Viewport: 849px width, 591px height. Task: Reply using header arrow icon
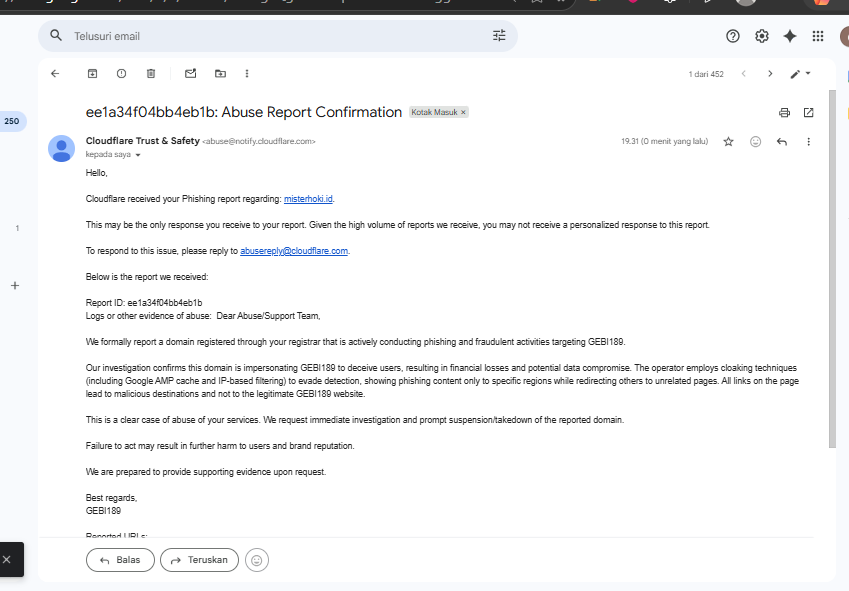pyautogui.click(x=781, y=142)
